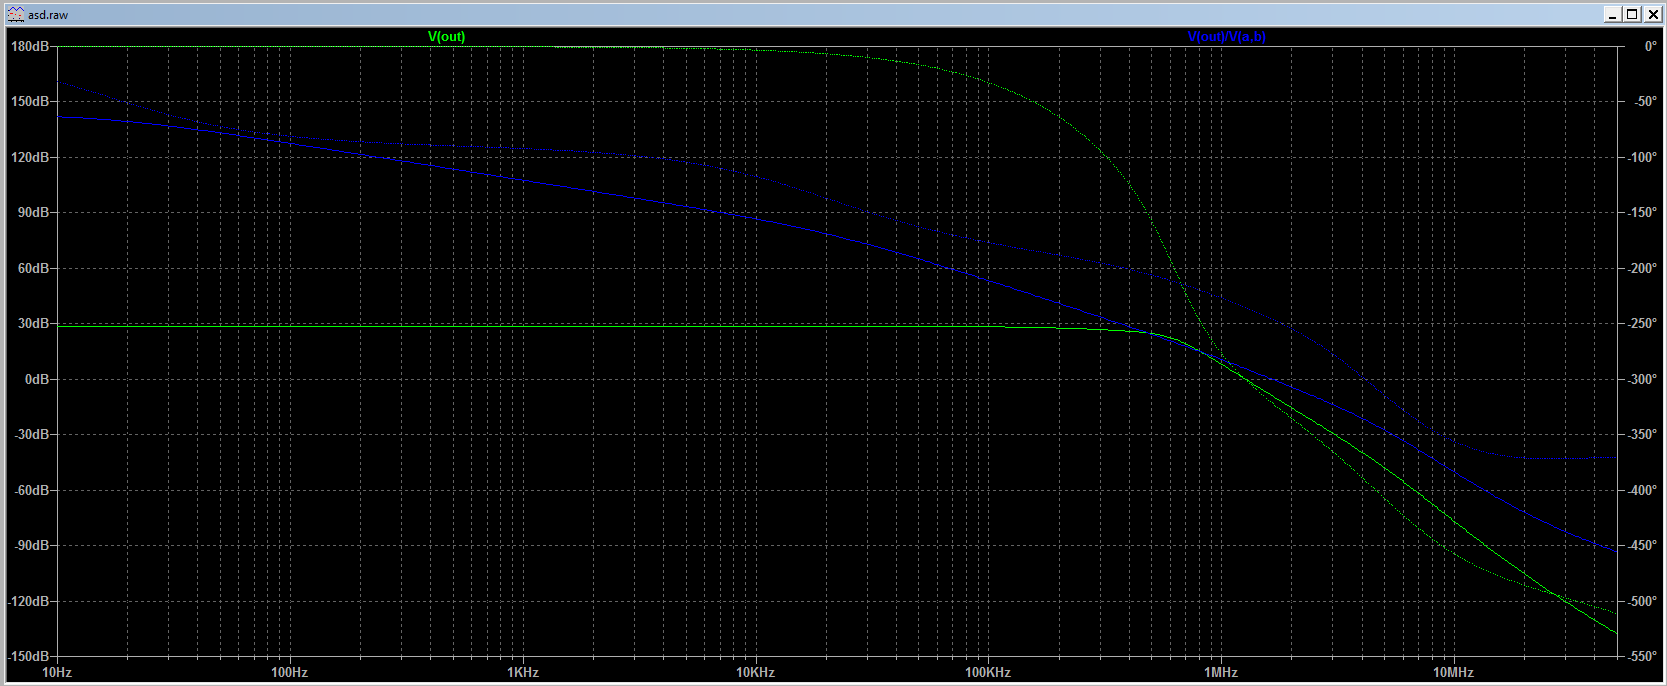Click the -200° phase axis label
The width and height of the screenshot is (1667, 686).
(x=1643, y=269)
